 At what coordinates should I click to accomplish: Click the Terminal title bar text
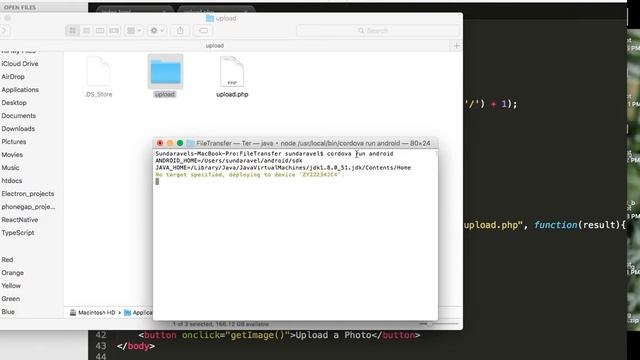(x=313, y=143)
